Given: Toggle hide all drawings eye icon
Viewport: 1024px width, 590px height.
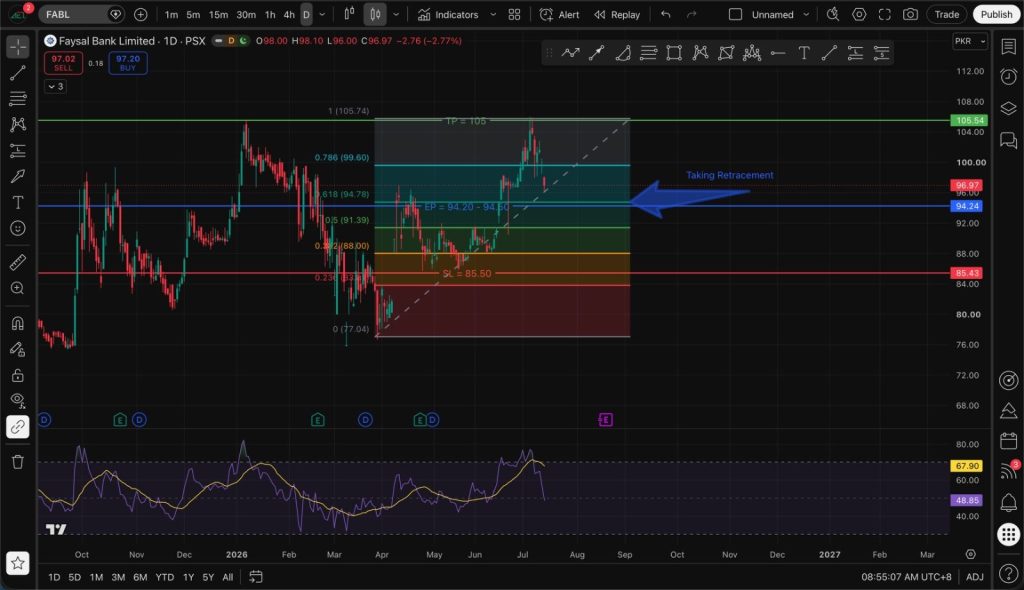Looking at the screenshot, I should (x=18, y=401).
